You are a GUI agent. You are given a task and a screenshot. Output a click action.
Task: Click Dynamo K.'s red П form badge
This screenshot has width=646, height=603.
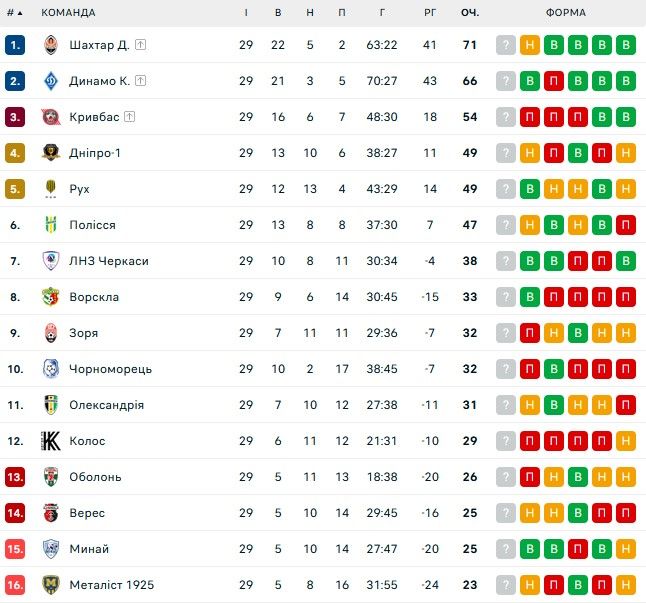(554, 81)
